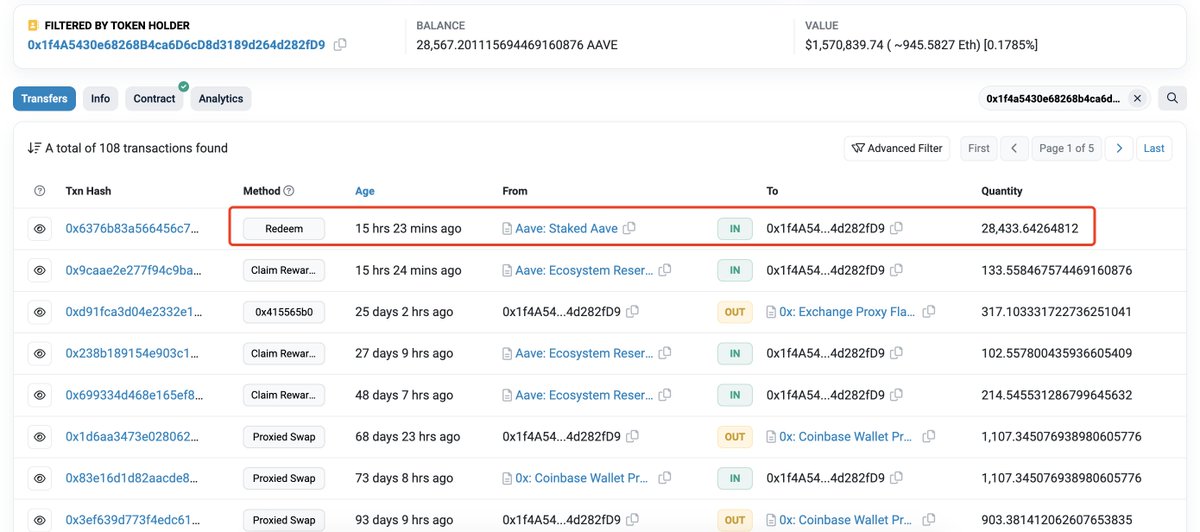
Task: Copy Ecosystem Reserve address in 0x699334d468 row
Action: [665, 395]
